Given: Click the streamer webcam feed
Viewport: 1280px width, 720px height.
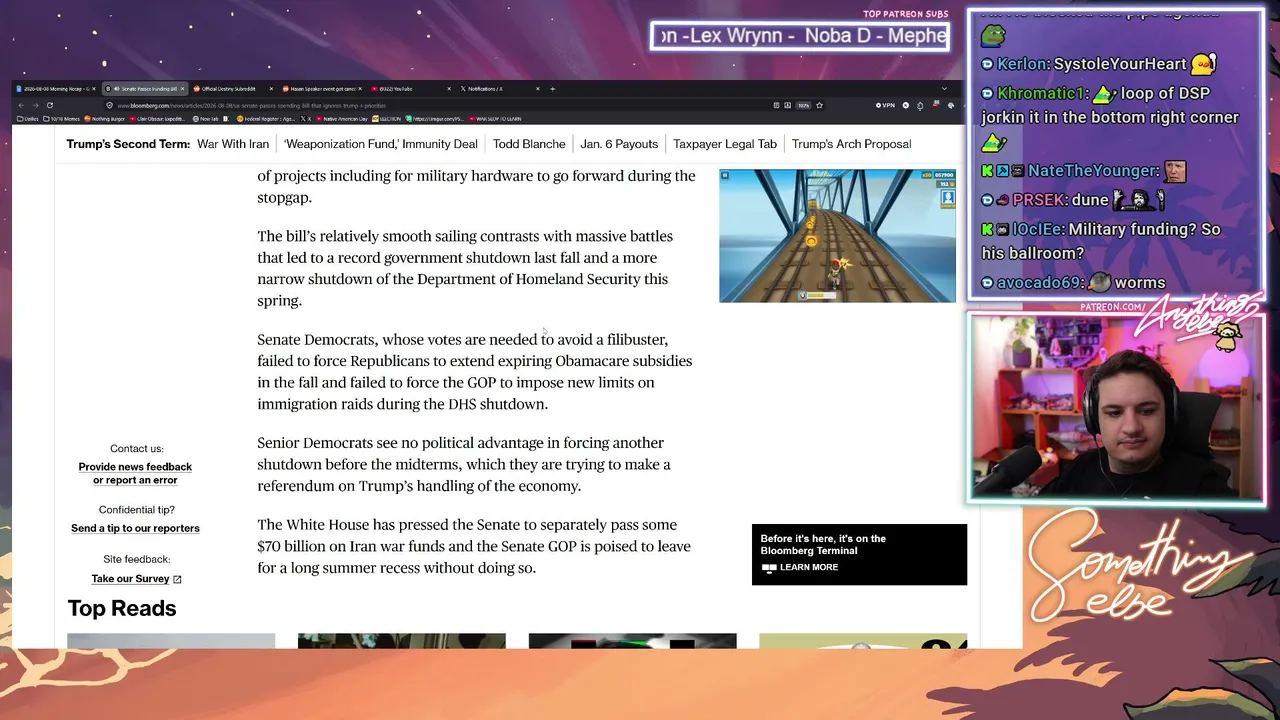Looking at the screenshot, I should [1116, 408].
